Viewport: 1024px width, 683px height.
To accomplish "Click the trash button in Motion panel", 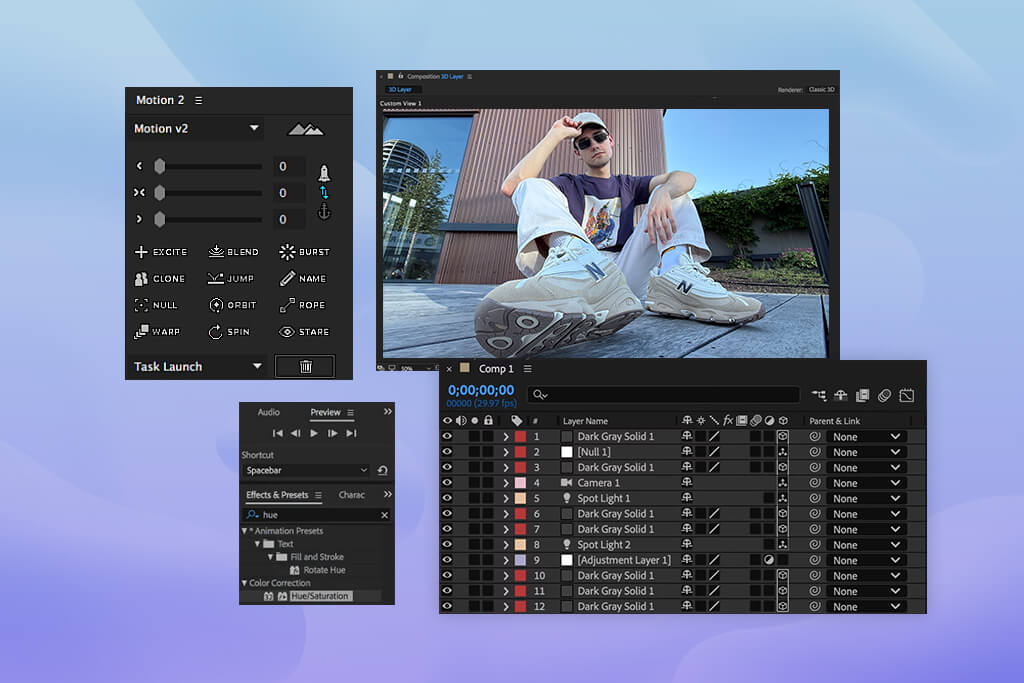I will [305, 366].
